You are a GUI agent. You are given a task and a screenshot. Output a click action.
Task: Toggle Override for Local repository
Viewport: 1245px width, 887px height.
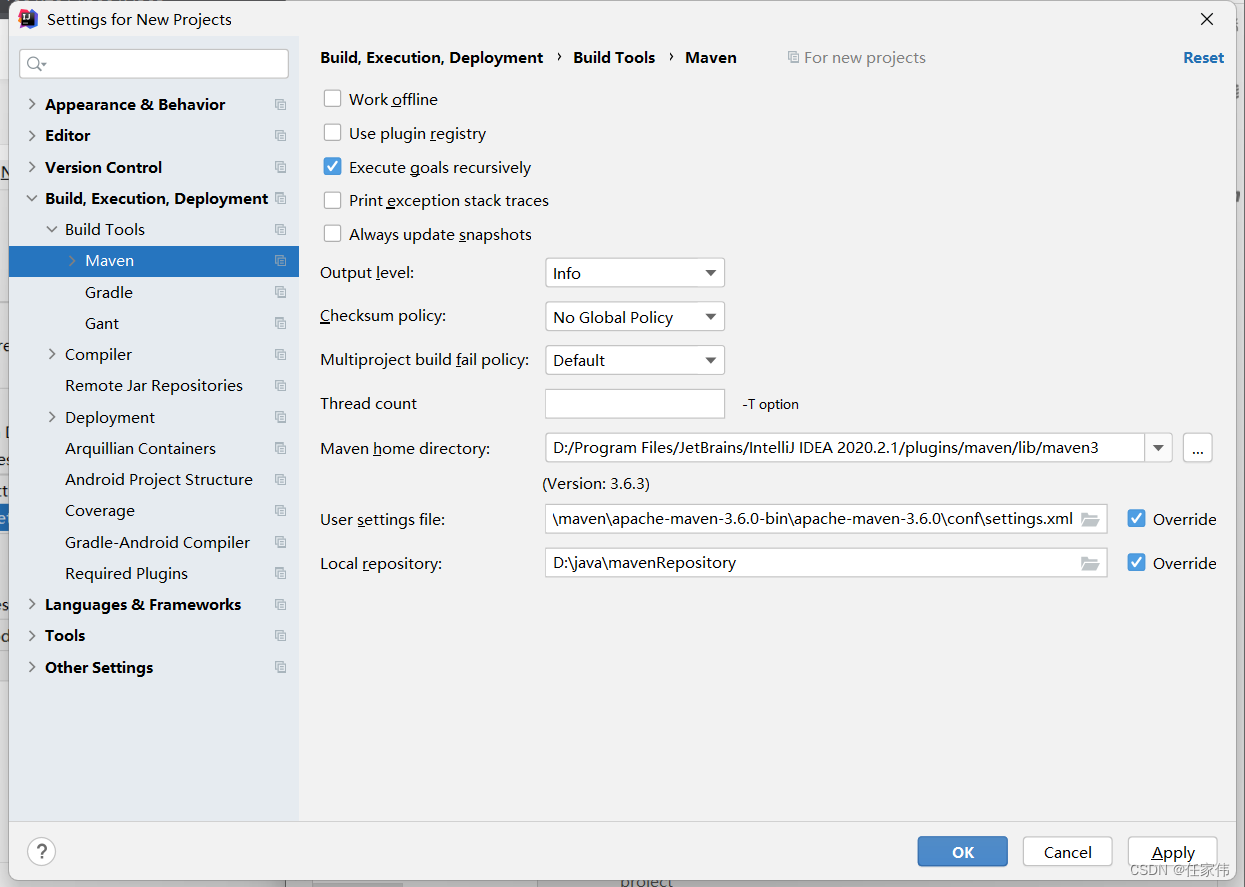[x=1136, y=563]
